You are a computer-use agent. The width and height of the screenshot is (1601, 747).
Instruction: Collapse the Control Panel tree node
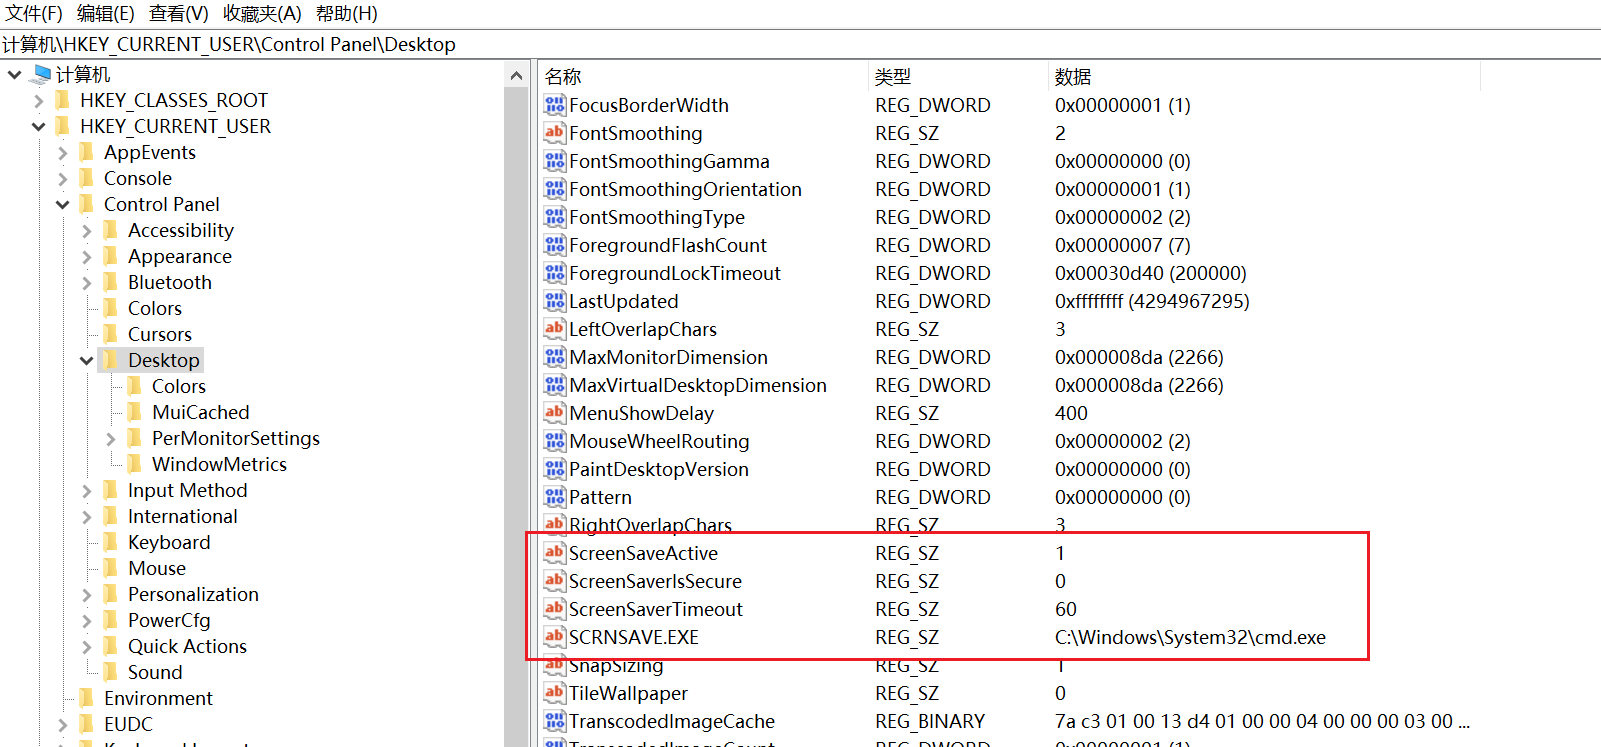63,205
